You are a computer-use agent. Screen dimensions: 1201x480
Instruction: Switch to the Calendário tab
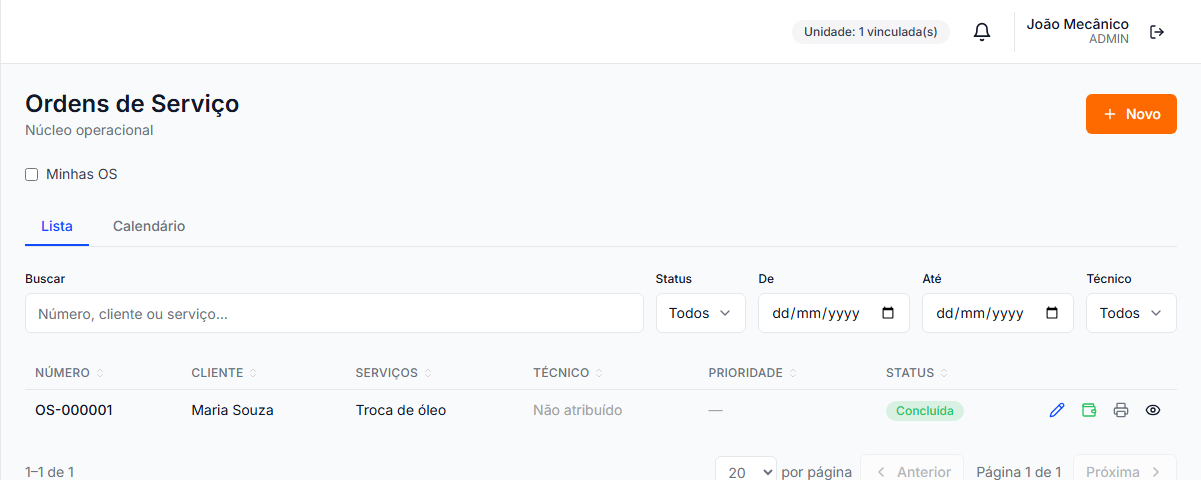click(149, 226)
